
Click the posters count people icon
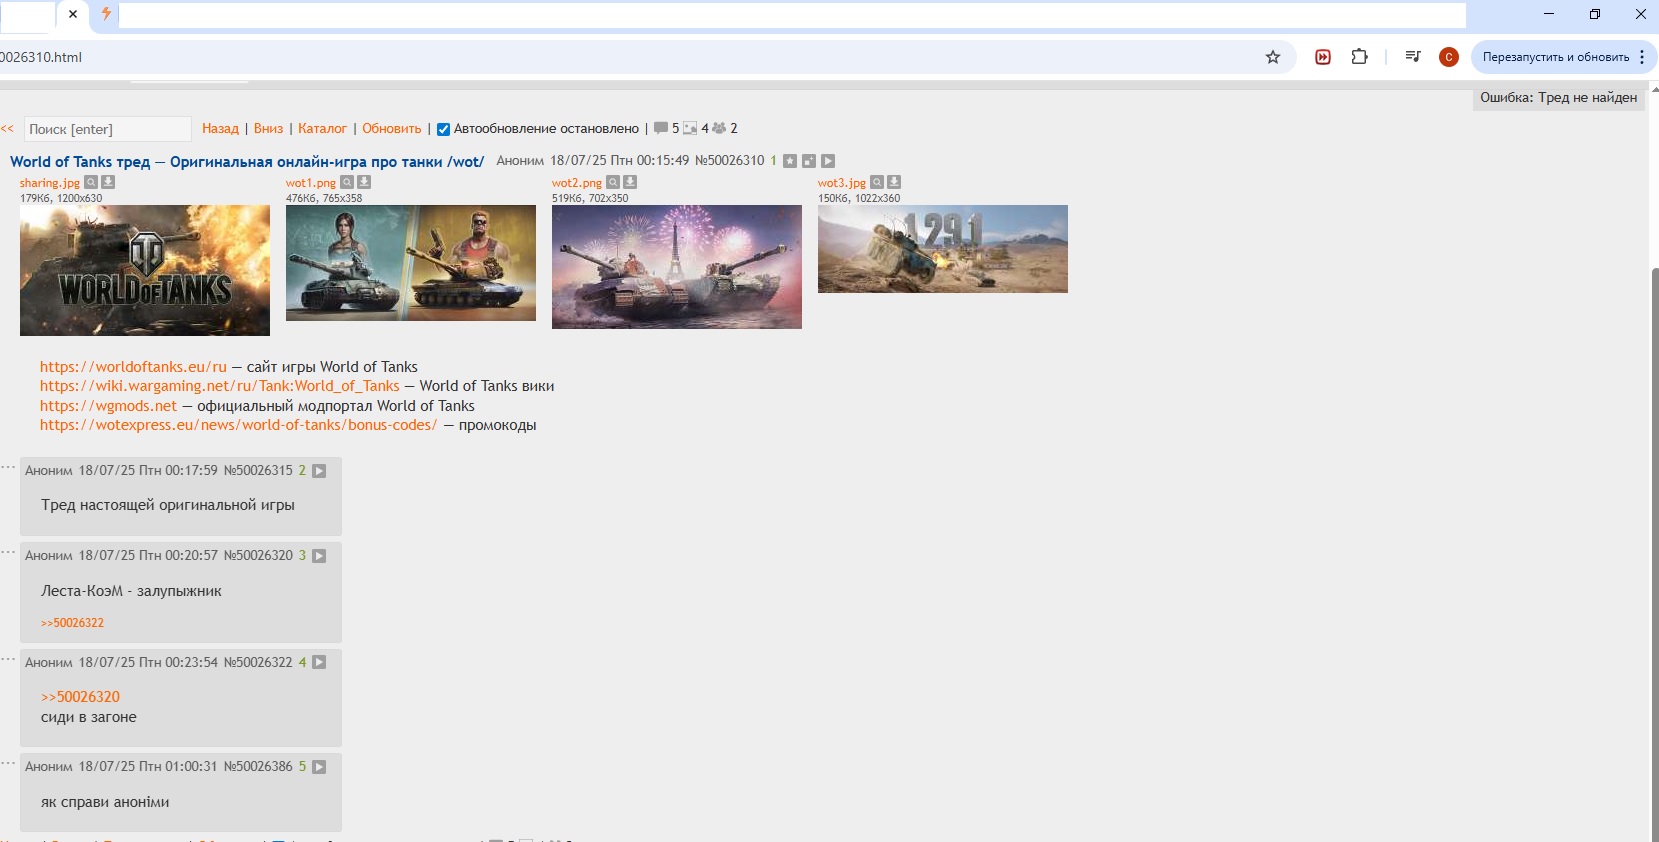point(719,128)
